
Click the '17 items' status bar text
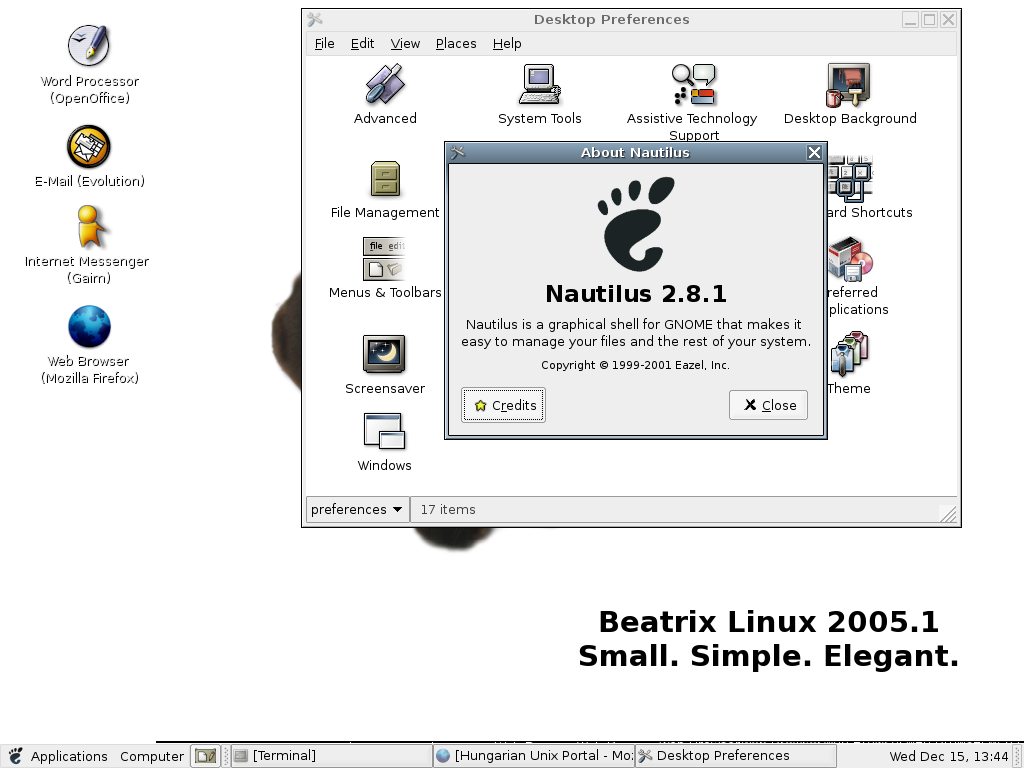[x=448, y=509]
